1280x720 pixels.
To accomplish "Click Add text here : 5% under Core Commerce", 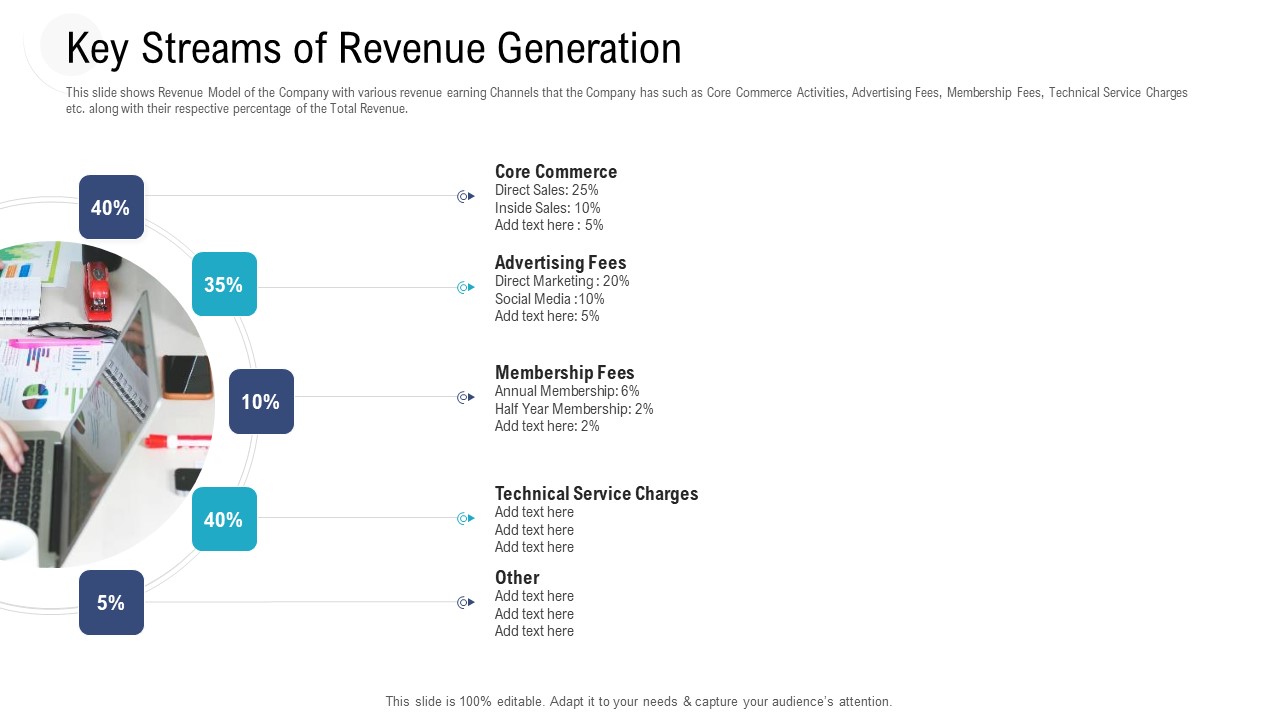I will coord(549,225).
